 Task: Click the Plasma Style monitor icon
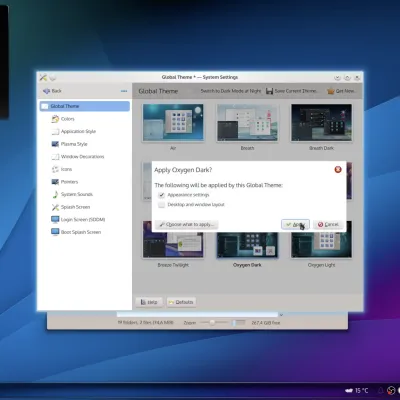coord(55,144)
